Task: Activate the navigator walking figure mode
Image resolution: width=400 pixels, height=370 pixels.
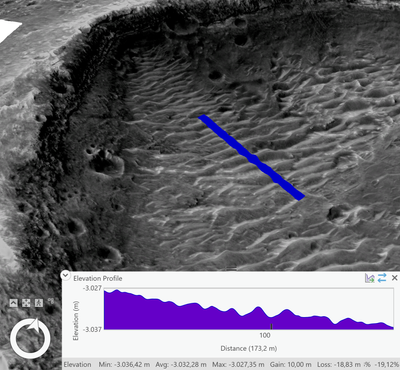Action: (39, 303)
